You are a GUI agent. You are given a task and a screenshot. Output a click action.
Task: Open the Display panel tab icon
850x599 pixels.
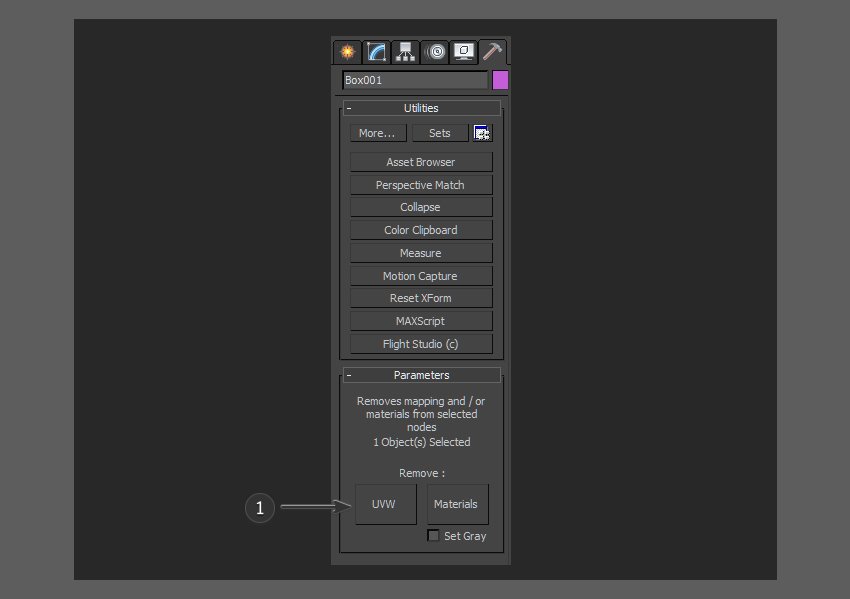coord(464,51)
